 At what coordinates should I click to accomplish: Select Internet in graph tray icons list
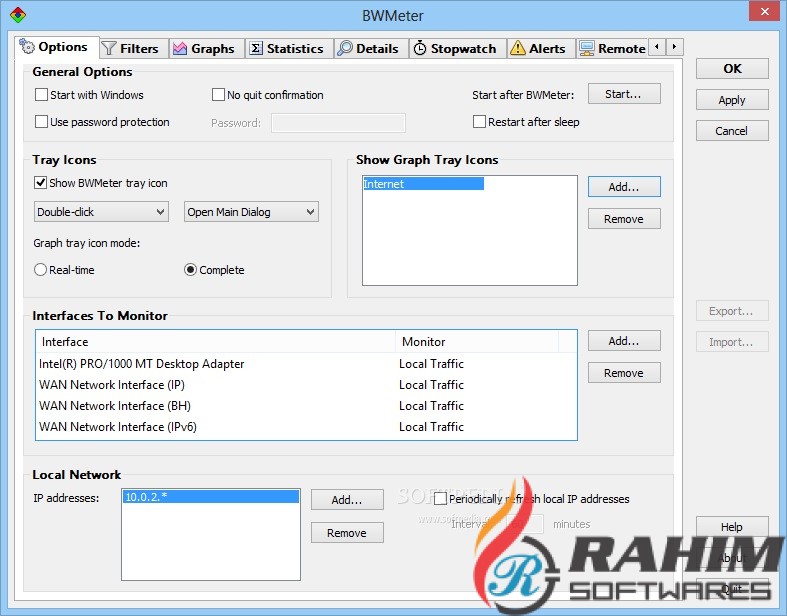(423, 184)
